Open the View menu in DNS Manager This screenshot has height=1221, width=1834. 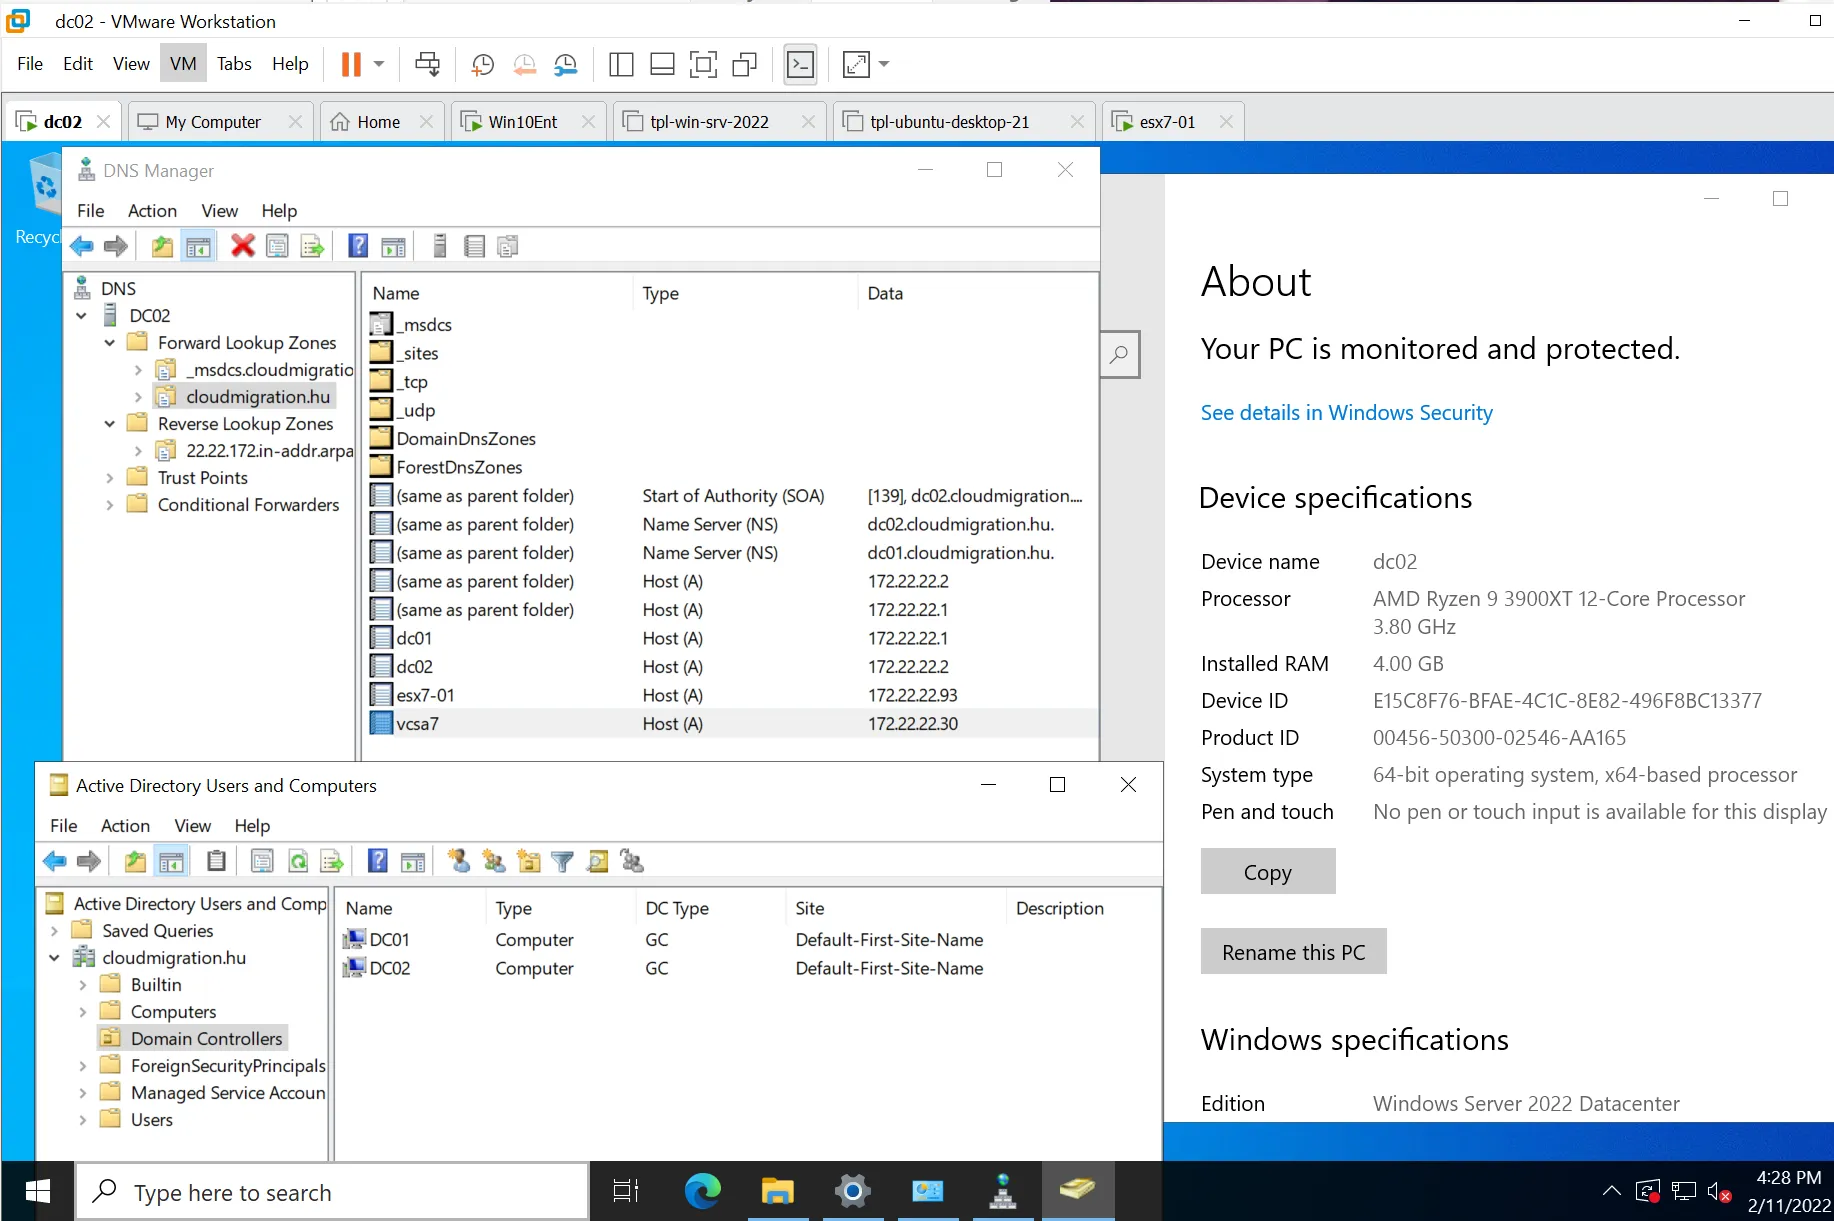(220, 211)
